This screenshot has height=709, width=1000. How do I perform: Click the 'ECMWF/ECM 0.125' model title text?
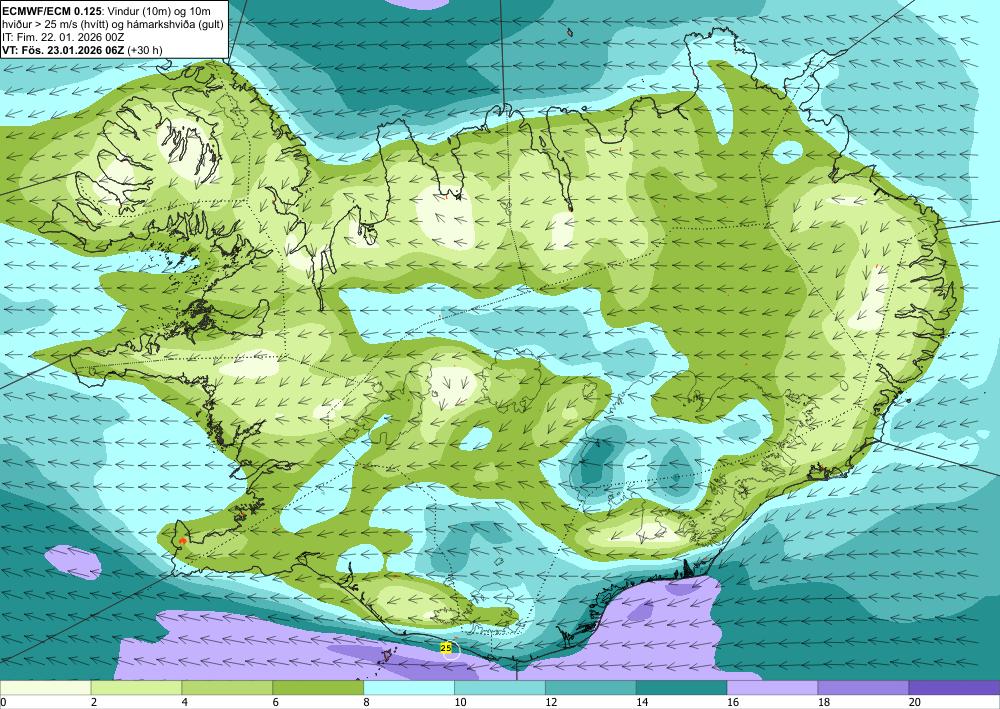click(x=51, y=11)
